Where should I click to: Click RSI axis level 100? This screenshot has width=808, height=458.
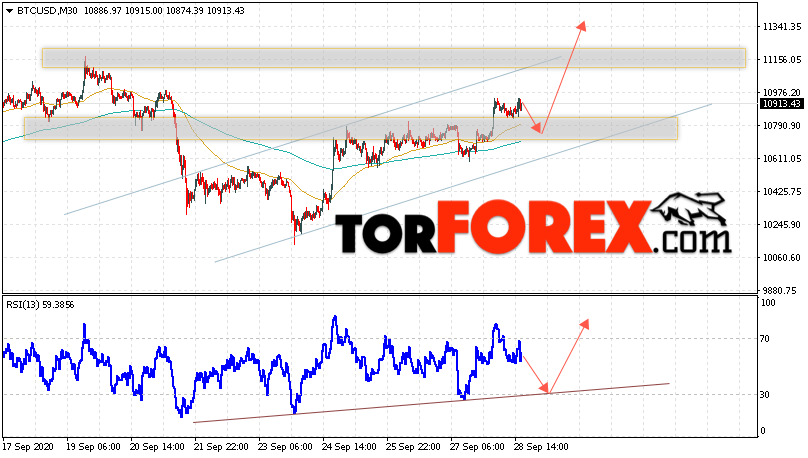coord(768,303)
